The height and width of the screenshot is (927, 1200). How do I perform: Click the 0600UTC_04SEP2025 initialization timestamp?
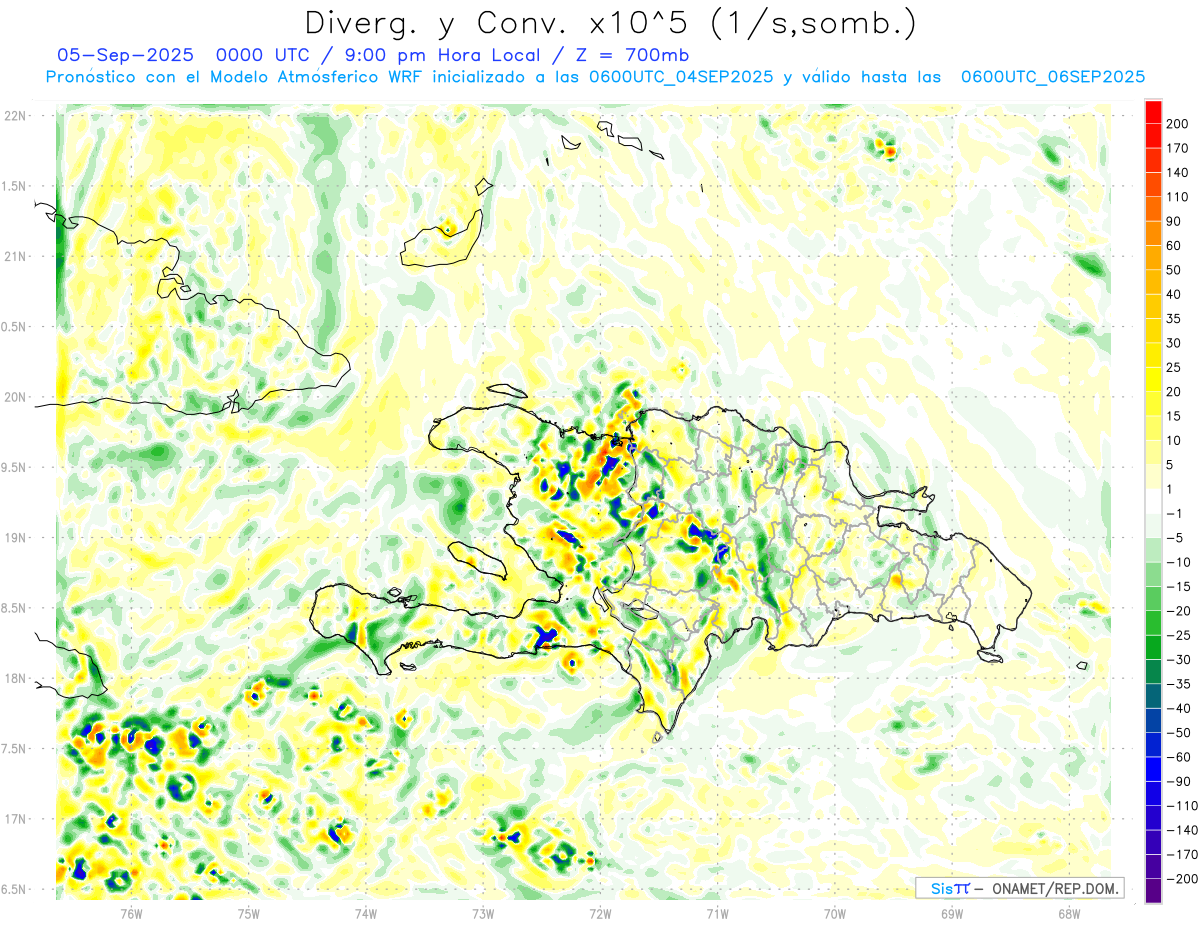(680, 77)
